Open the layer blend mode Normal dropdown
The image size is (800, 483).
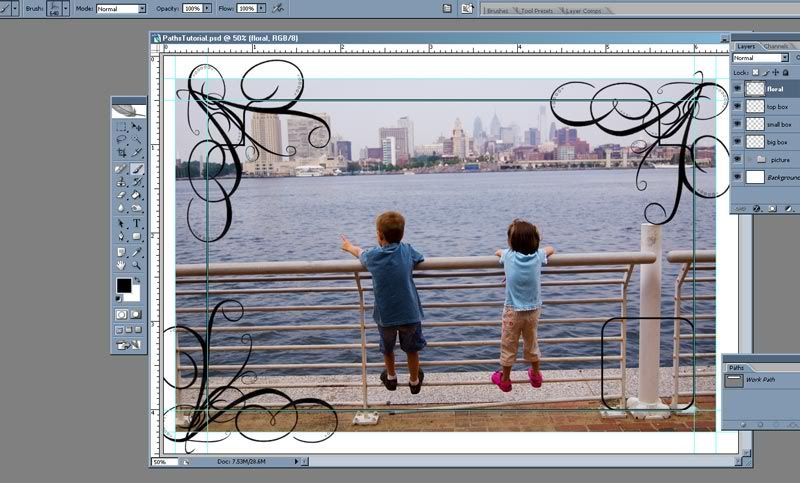click(x=760, y=58)
